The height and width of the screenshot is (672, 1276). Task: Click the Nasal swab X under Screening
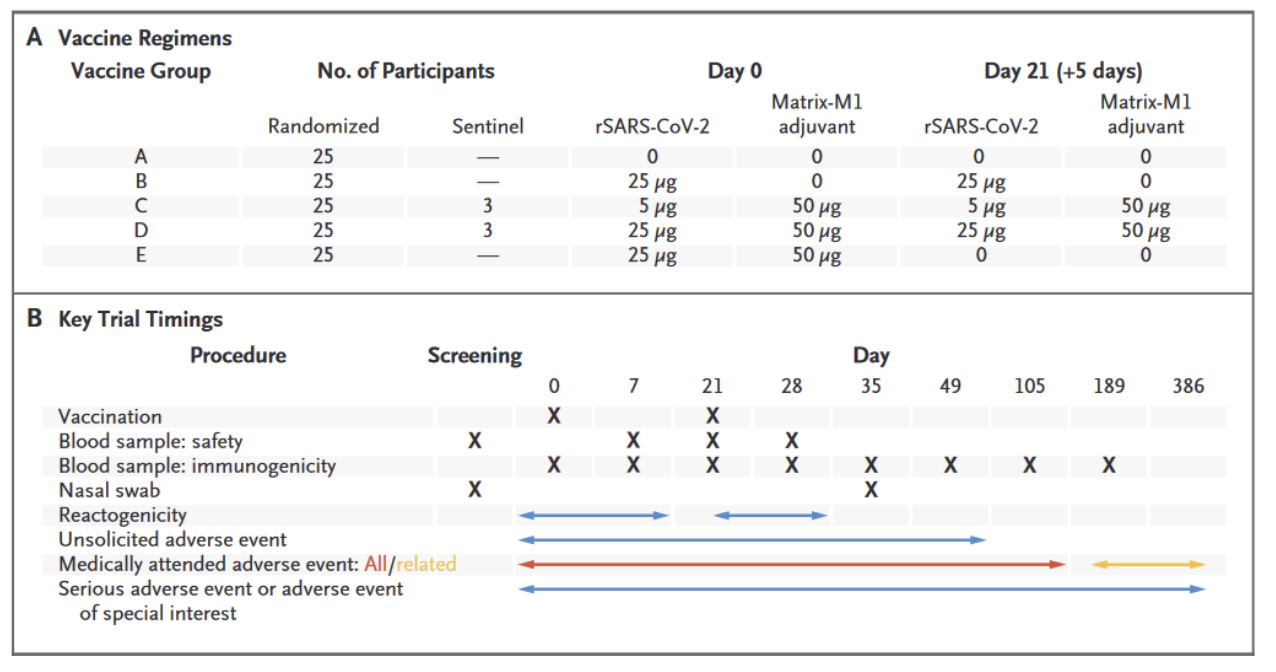475,490
